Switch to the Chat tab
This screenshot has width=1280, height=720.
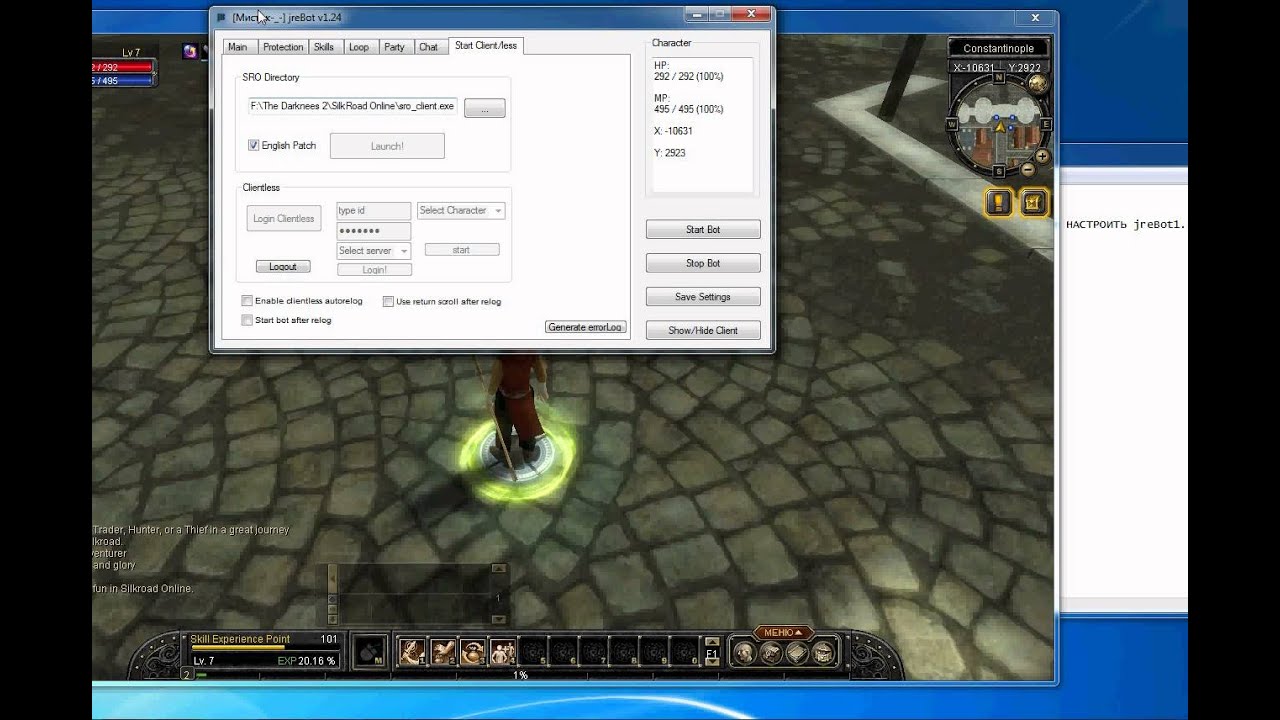click(428, 47)
